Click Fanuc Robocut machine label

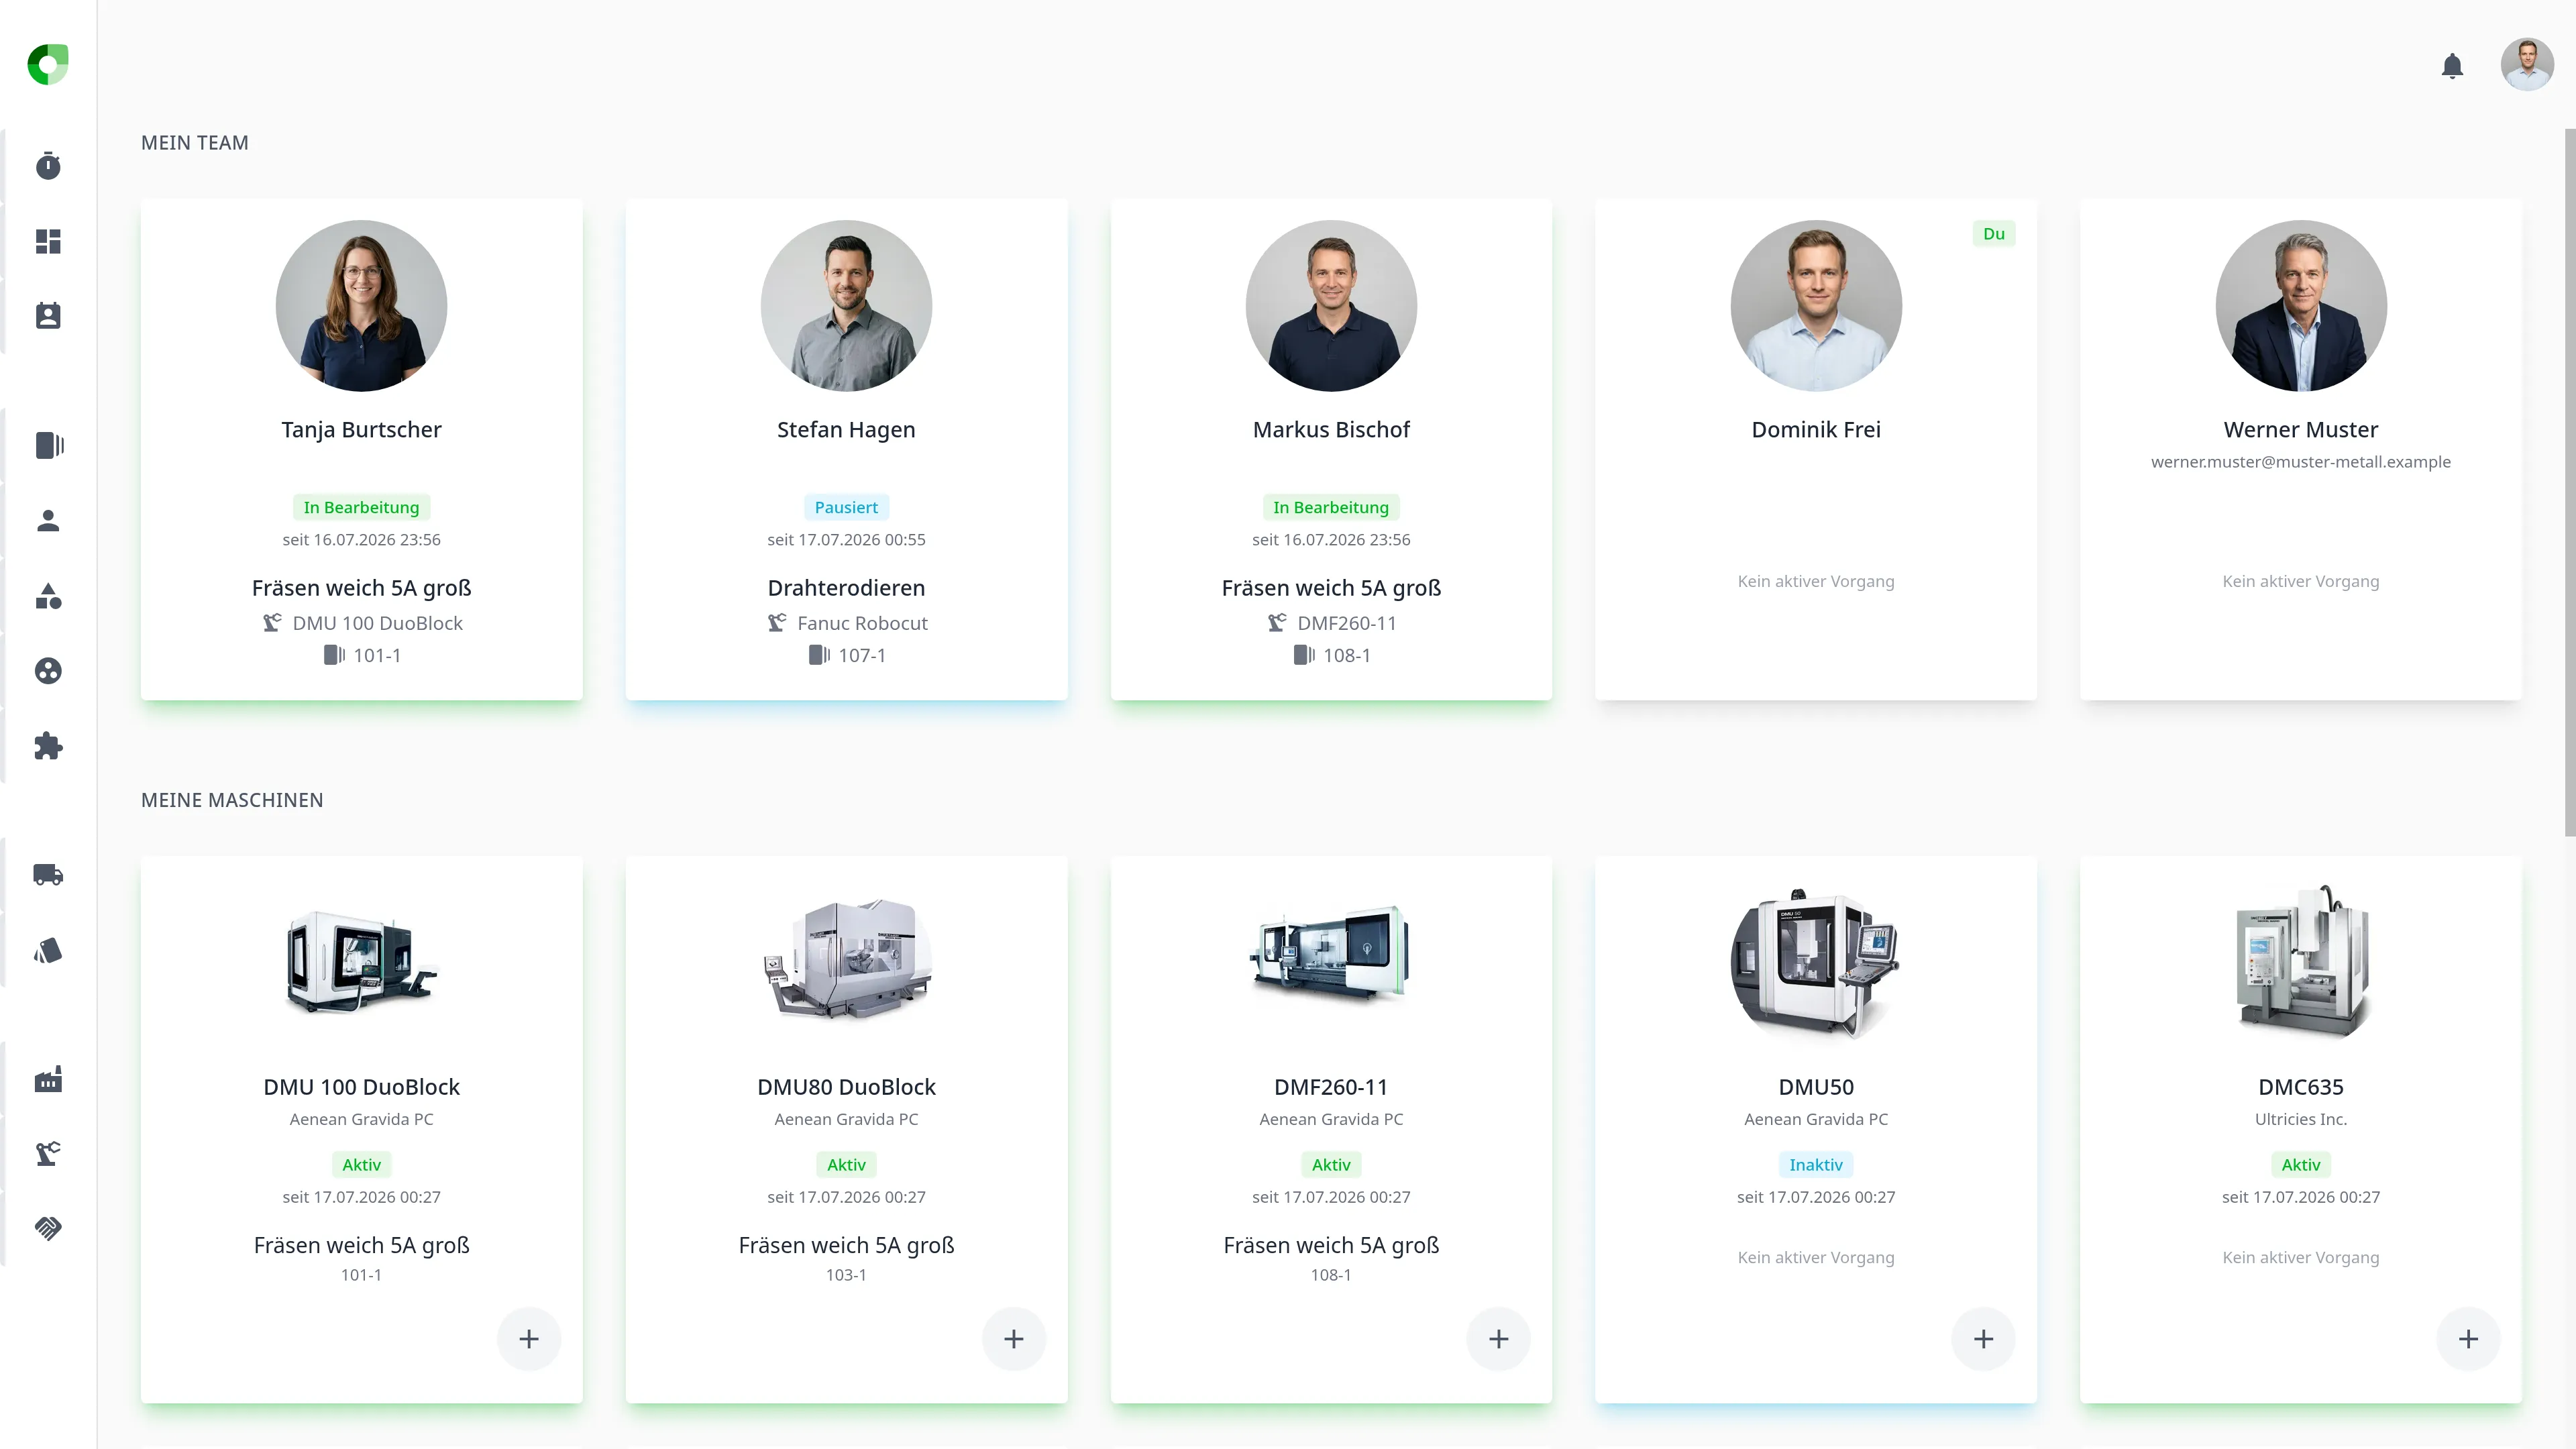pos(862,623)
